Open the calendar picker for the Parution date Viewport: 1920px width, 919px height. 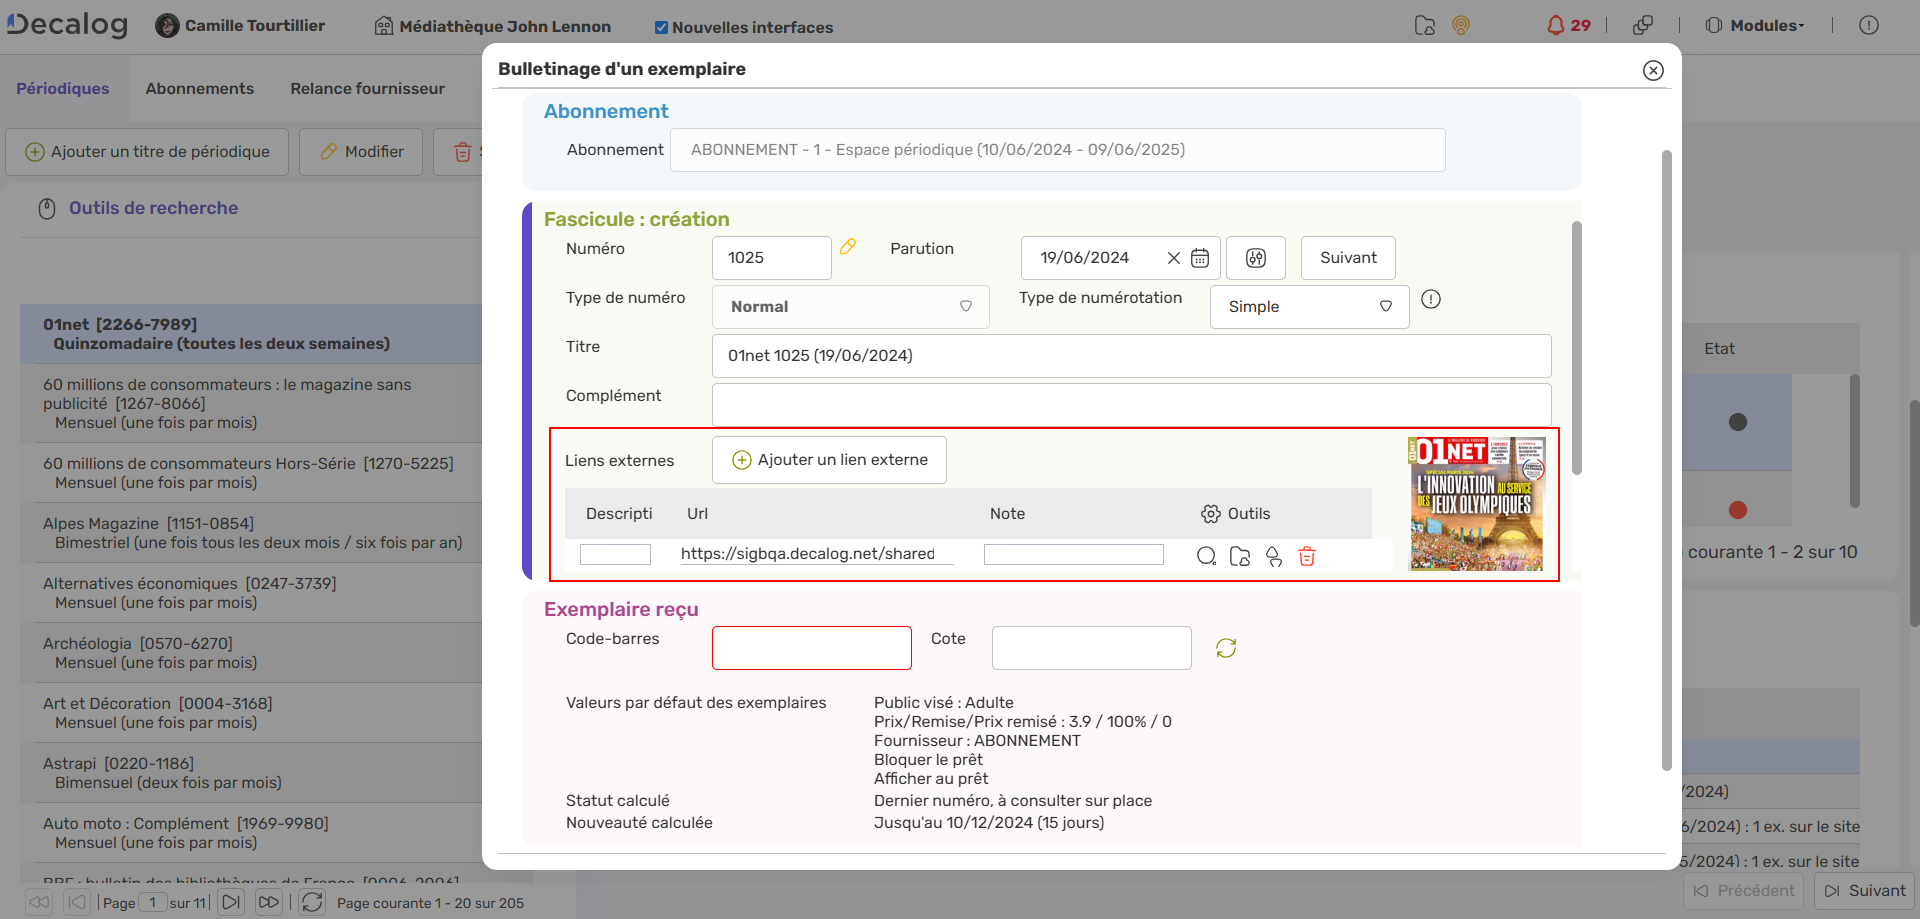click(1200, 257)
